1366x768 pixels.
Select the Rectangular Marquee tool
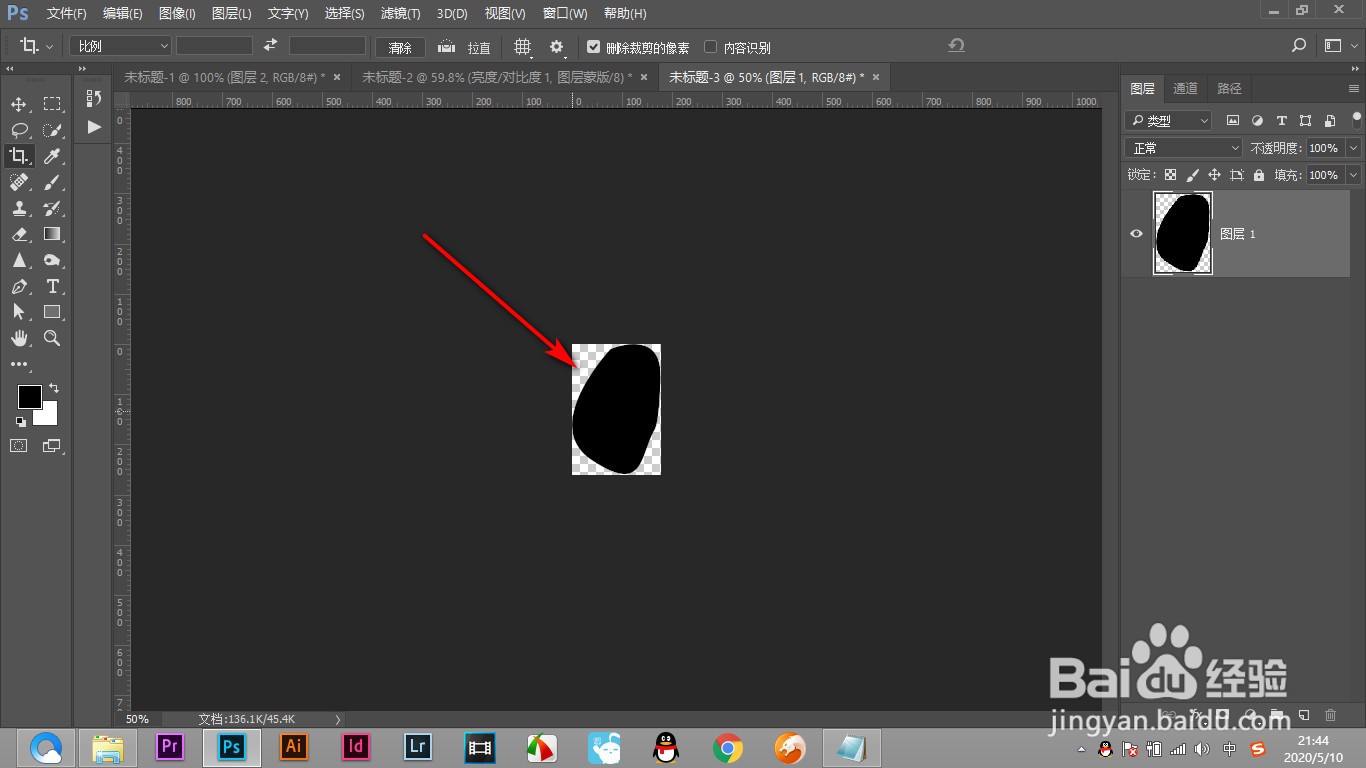click(52, 104)
